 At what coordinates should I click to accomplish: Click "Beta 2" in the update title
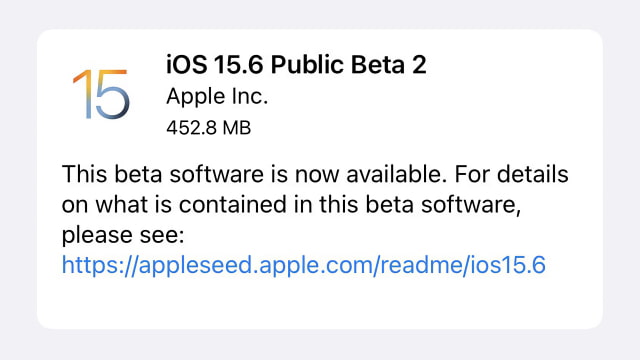click(389, 65)
